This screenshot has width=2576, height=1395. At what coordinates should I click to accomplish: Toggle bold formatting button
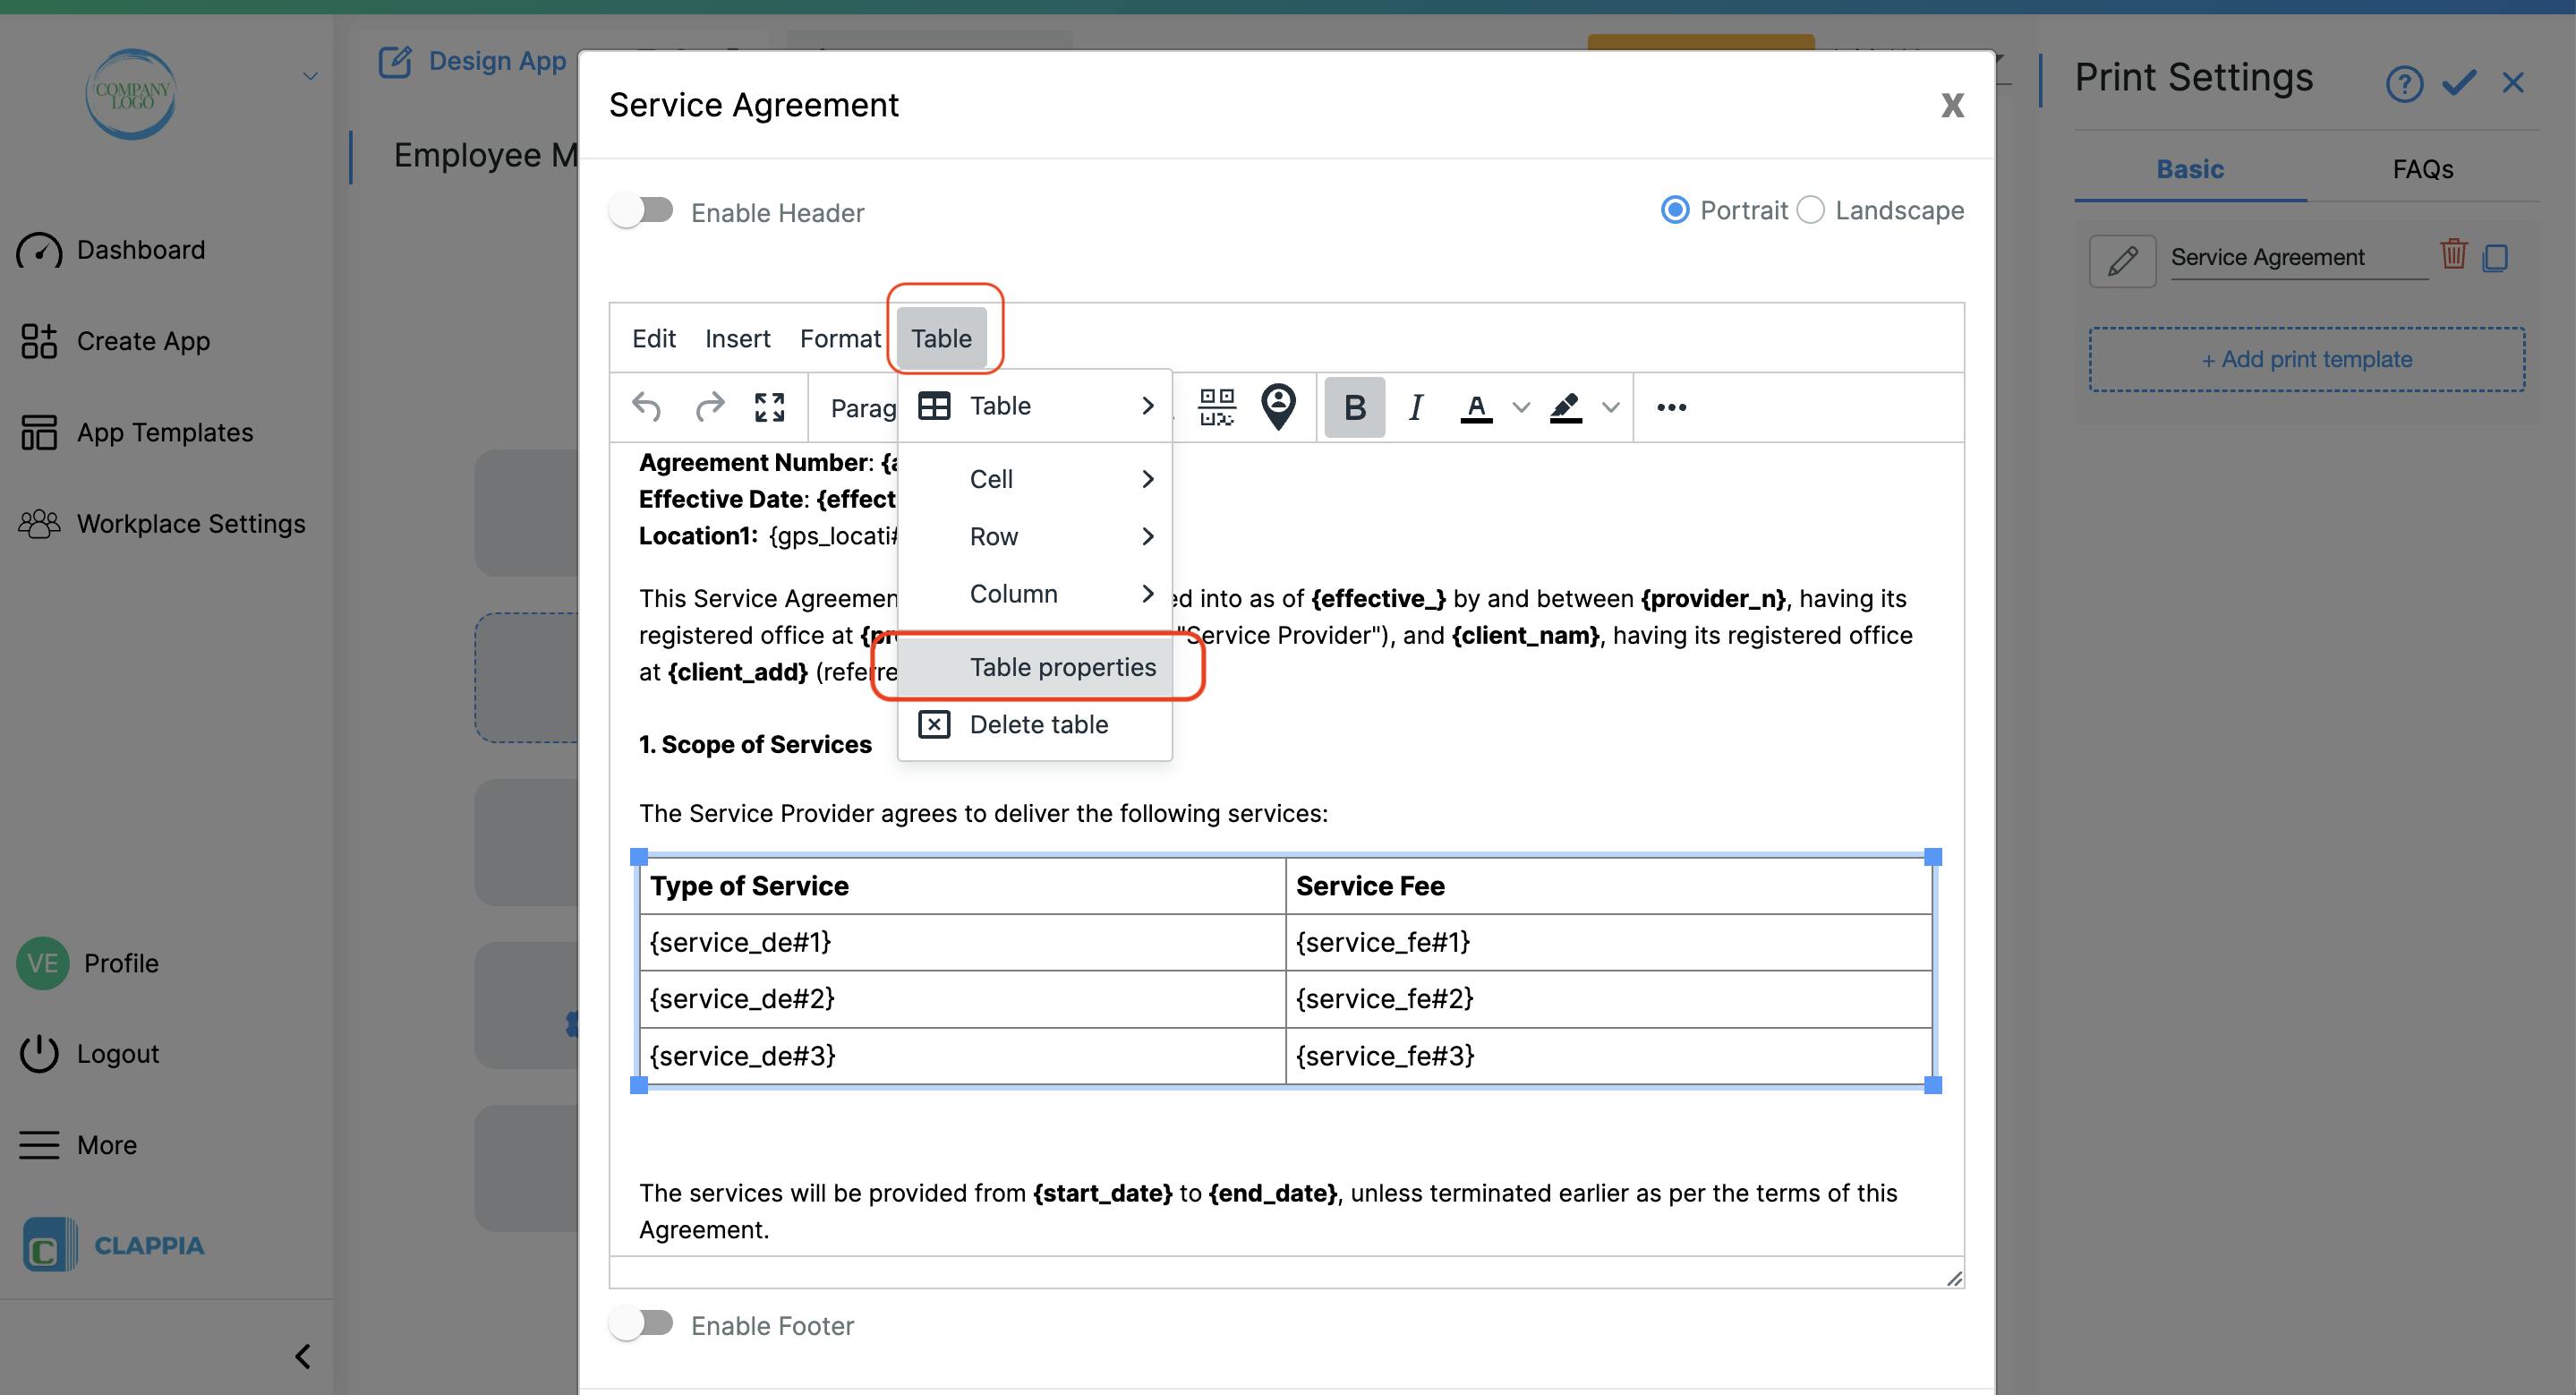pos(1354,407)
